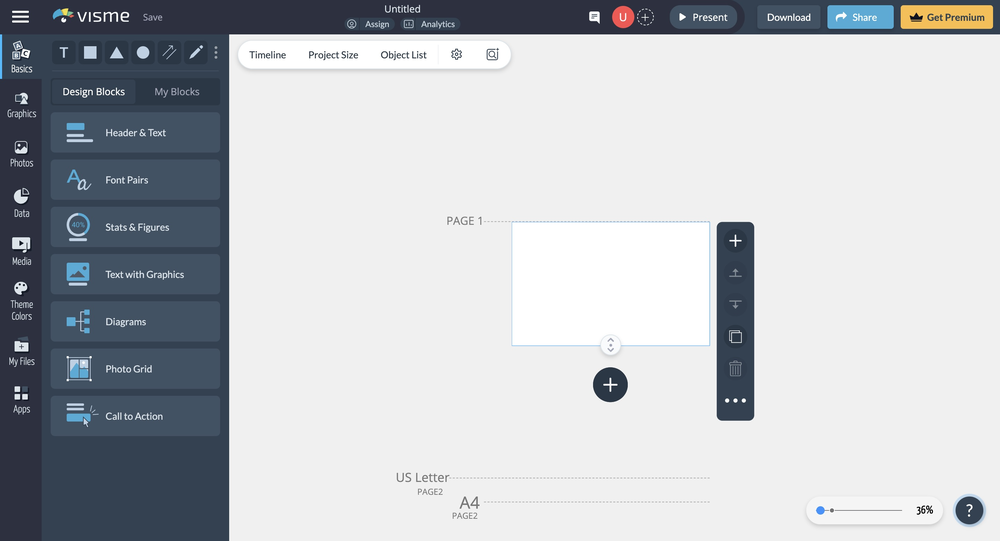Click Save next to Visme logo
This screenshot has height=541, width=1000.
[152, 17]
